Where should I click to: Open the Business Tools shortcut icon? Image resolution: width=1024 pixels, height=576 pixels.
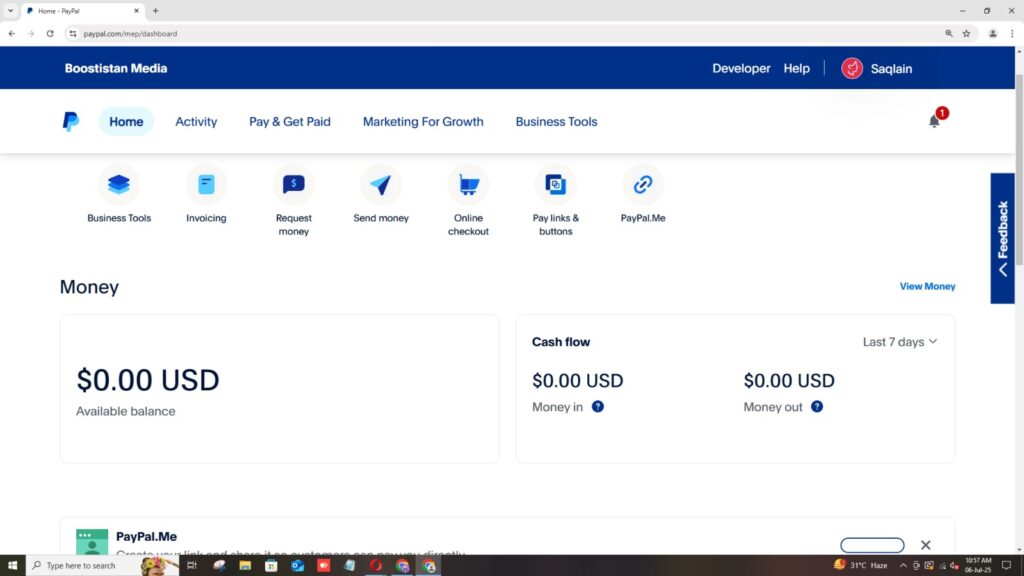[119, 185]
